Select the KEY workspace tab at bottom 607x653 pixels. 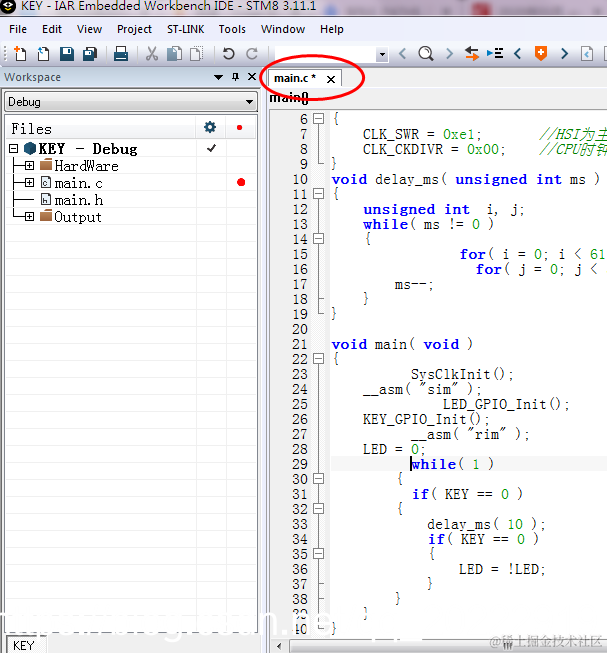pos(24,645)
